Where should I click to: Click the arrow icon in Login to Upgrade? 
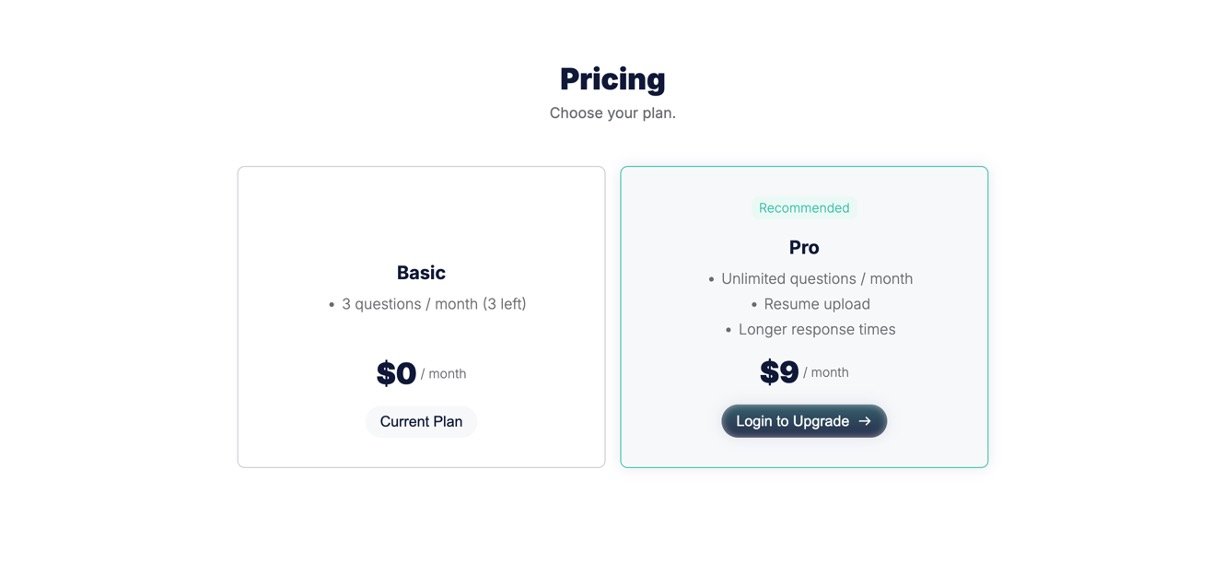click(865, 421)
